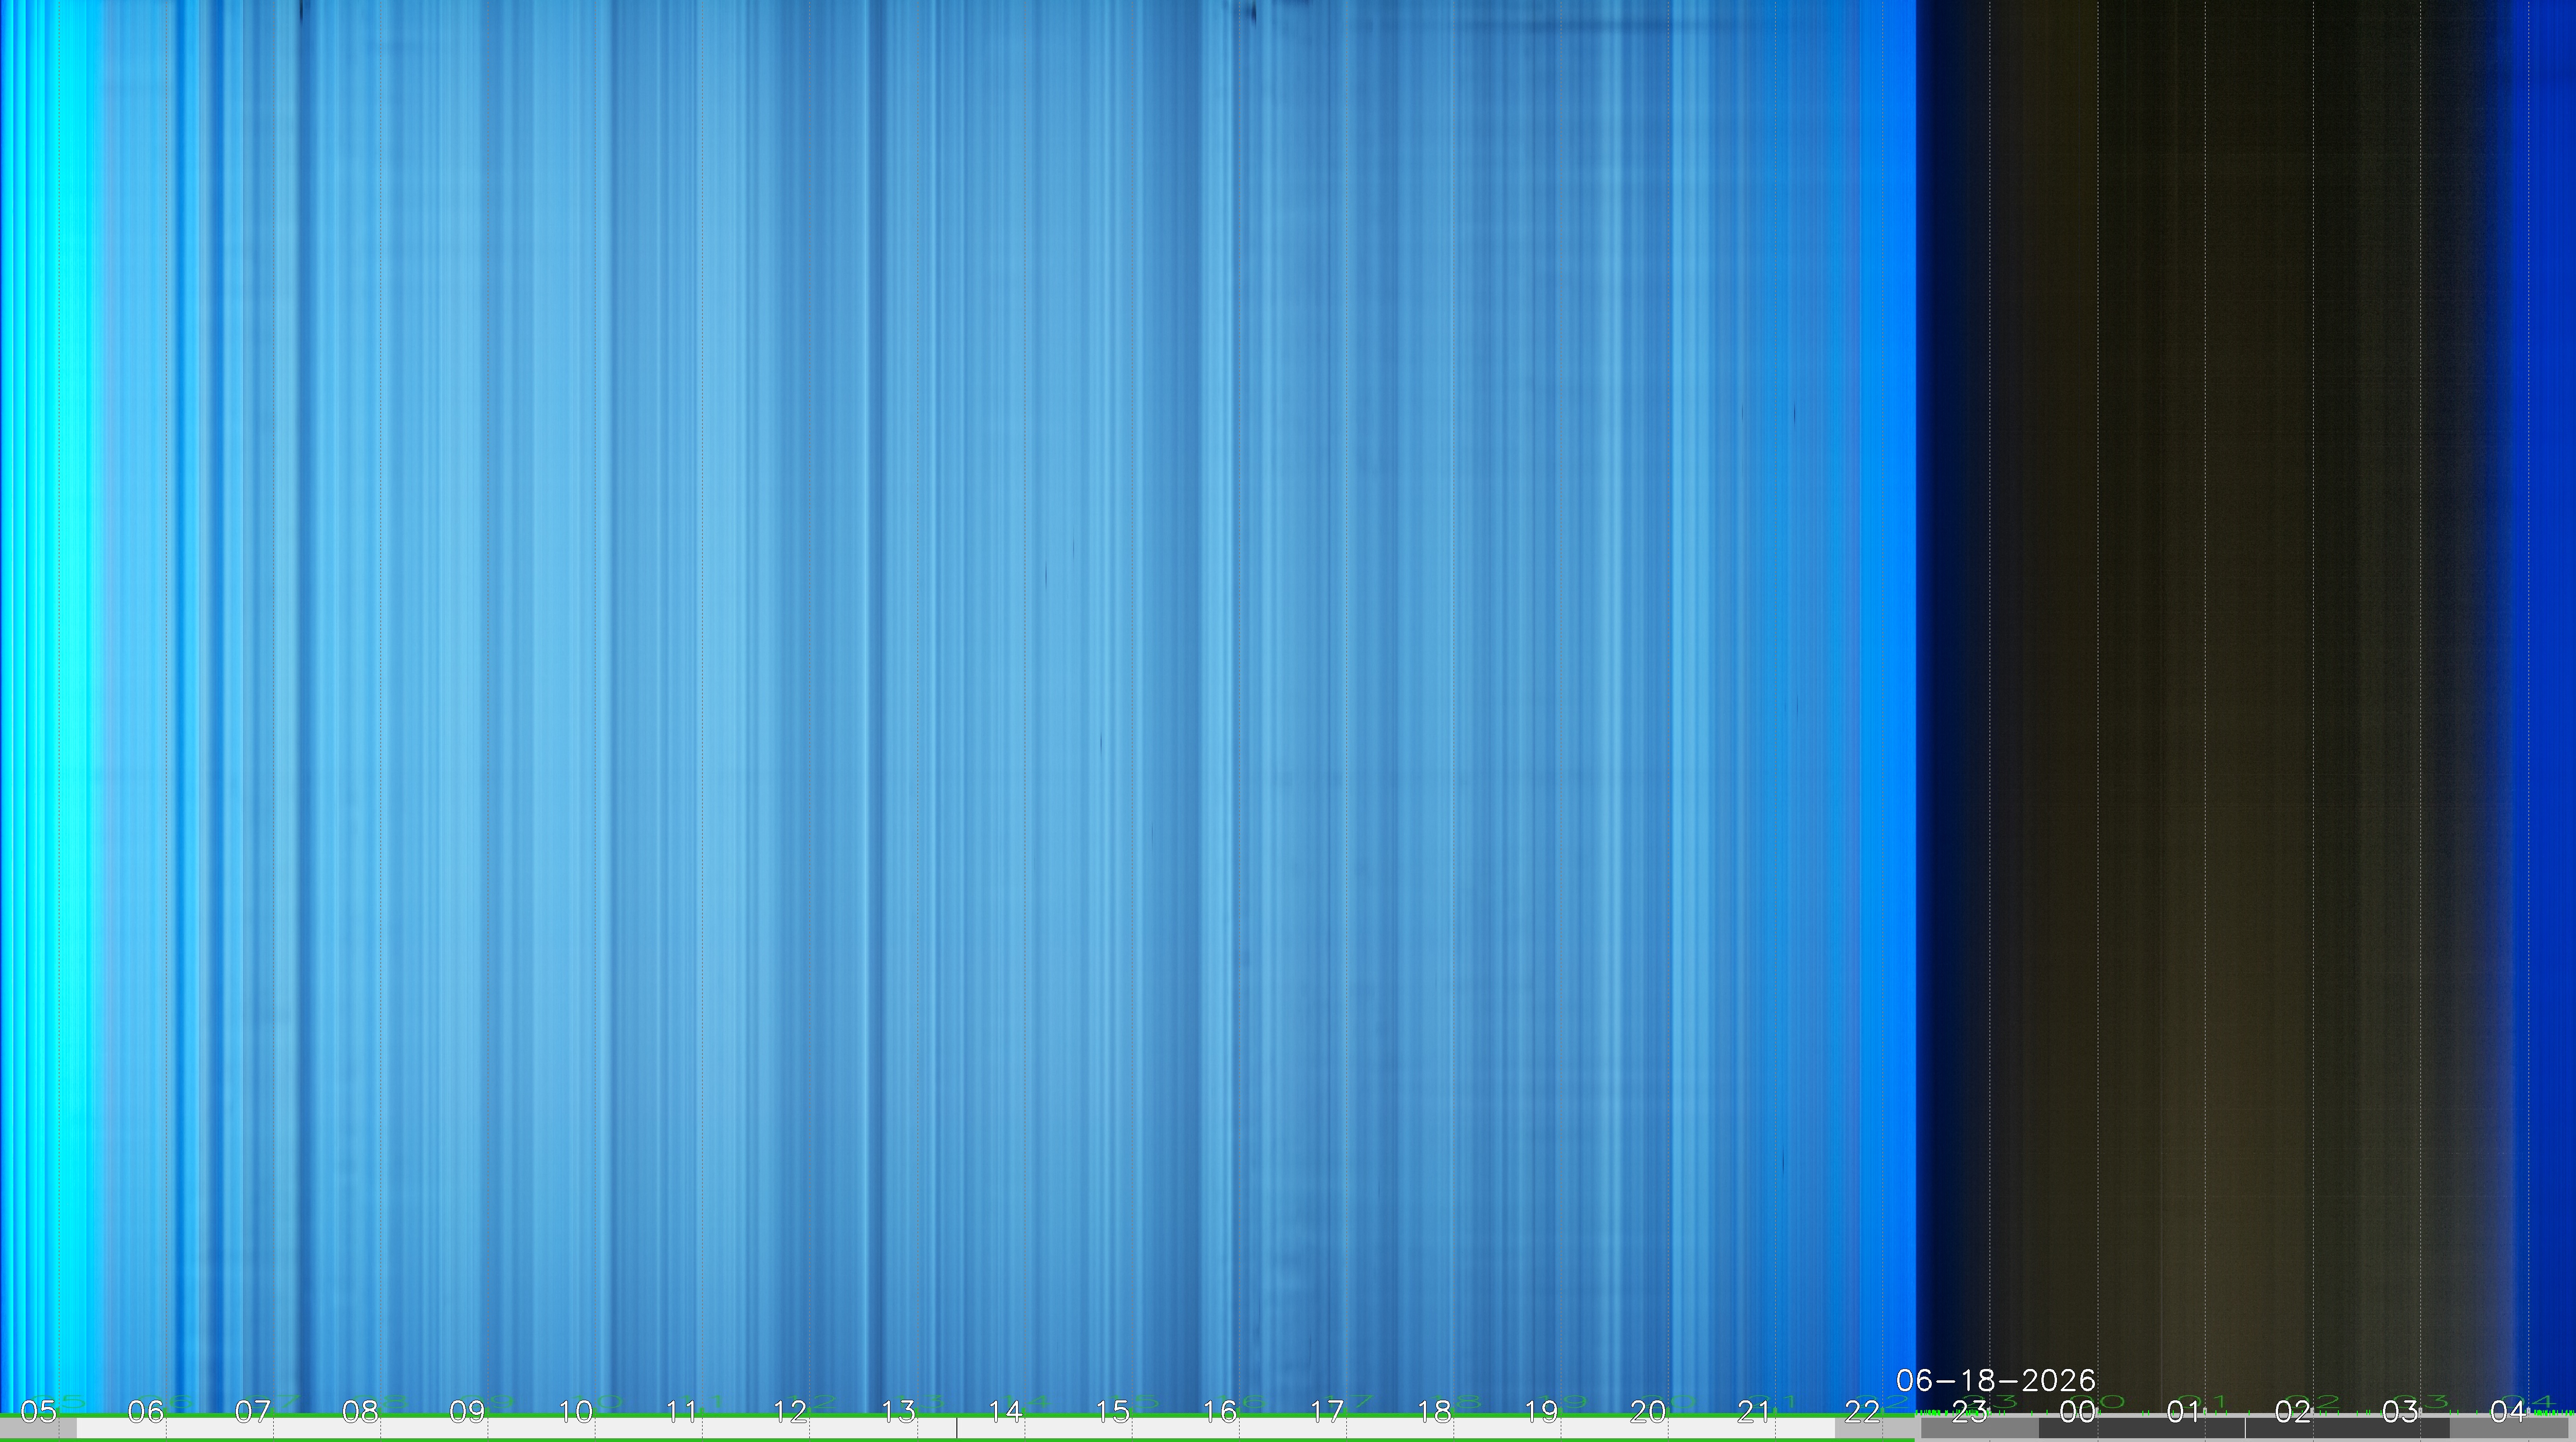Click the white "05" hour label
Viewport: 2576px width, 1442px height.
click(x=39, y=1412)
